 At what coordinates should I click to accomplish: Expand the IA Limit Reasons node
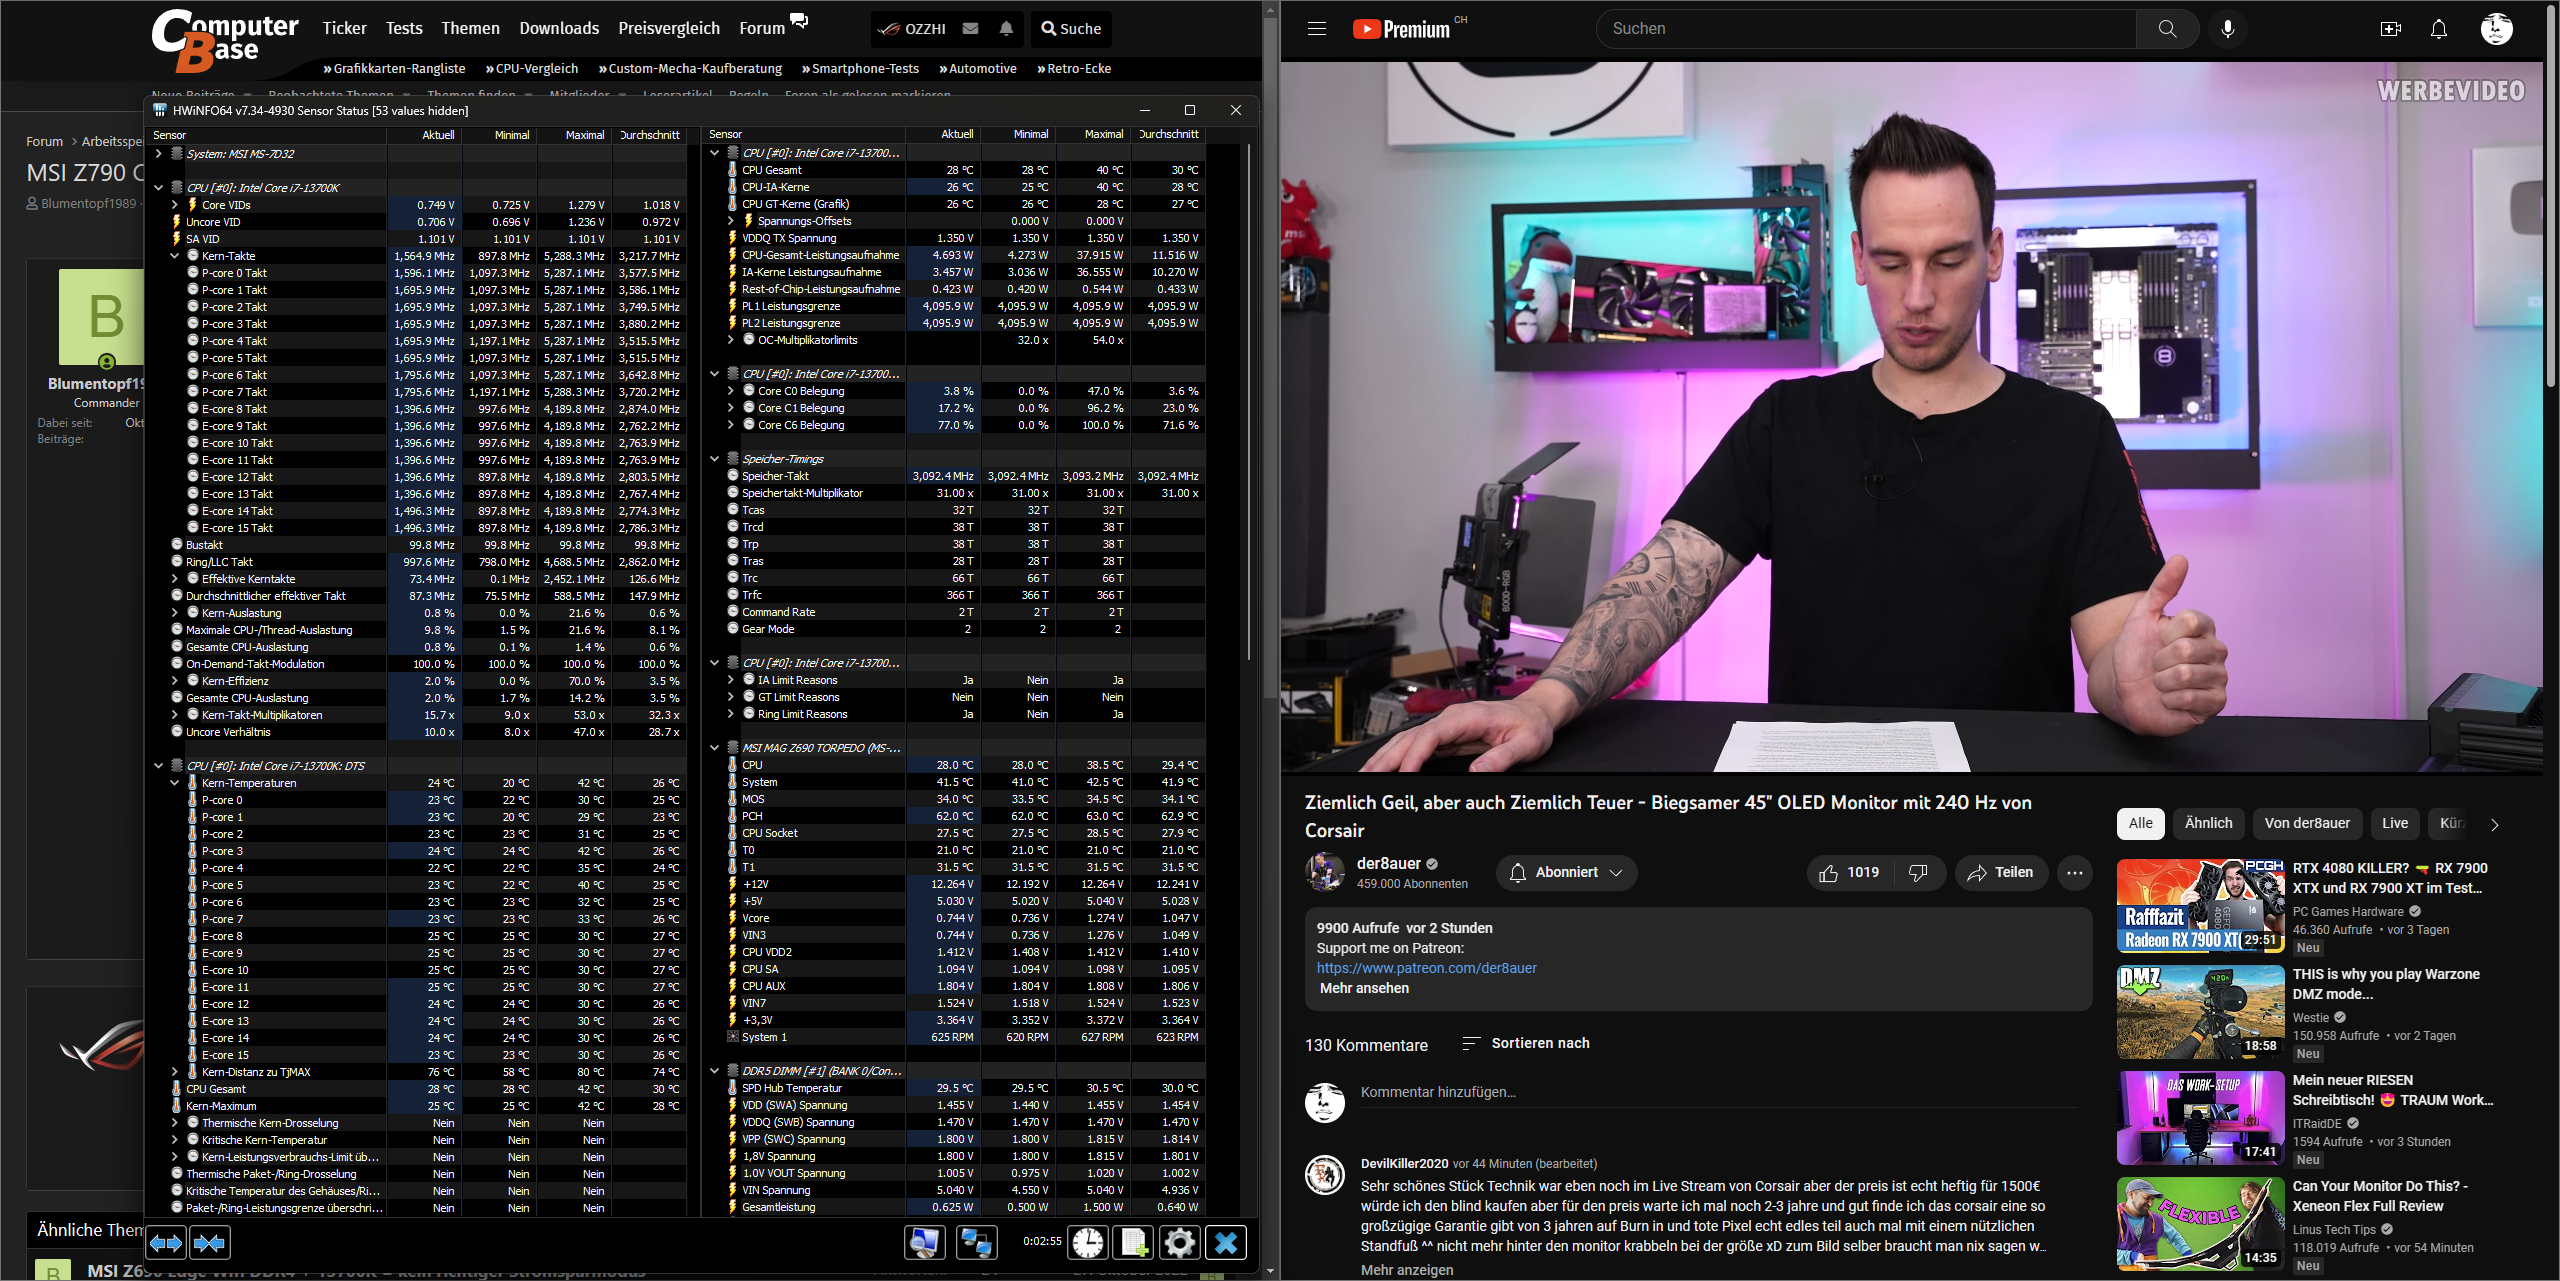coord(731,680)
